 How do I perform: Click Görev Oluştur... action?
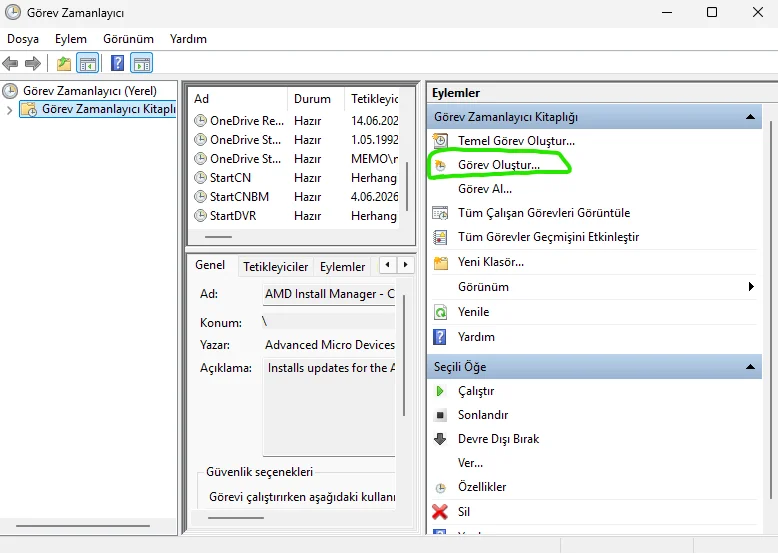click(499, 165)
